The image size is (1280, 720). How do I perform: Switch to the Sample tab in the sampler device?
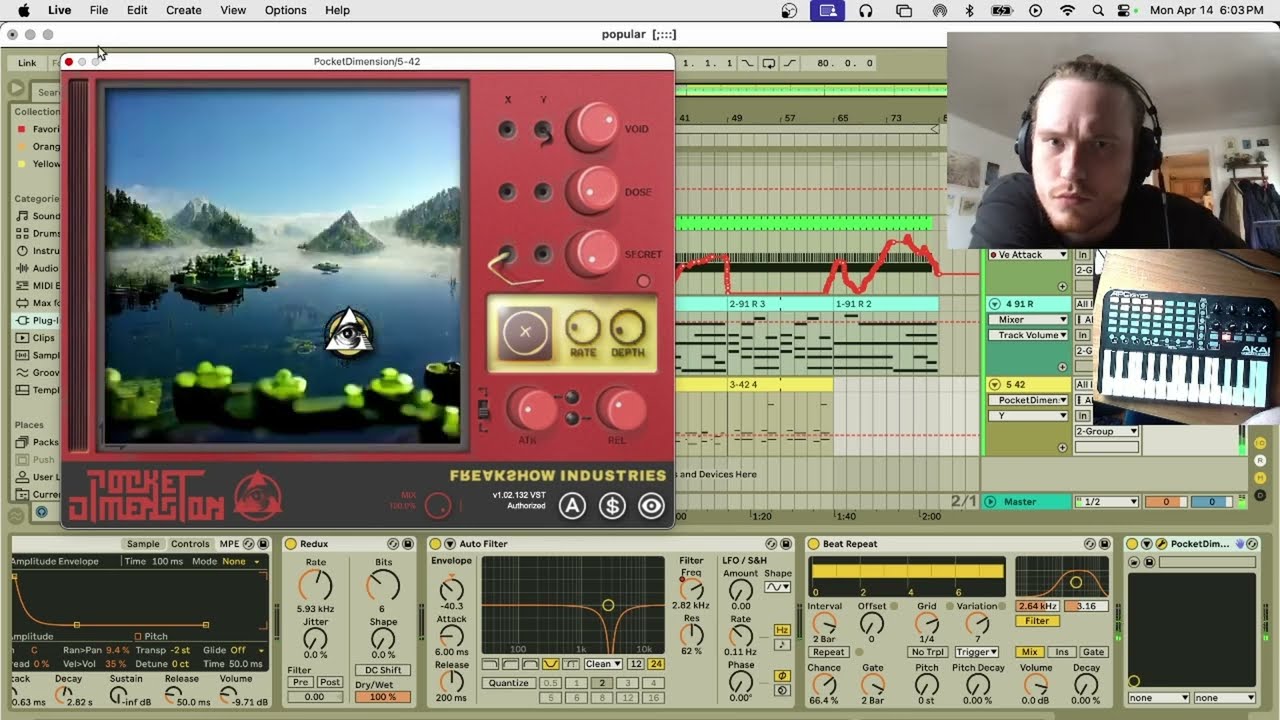click(143, 544)
